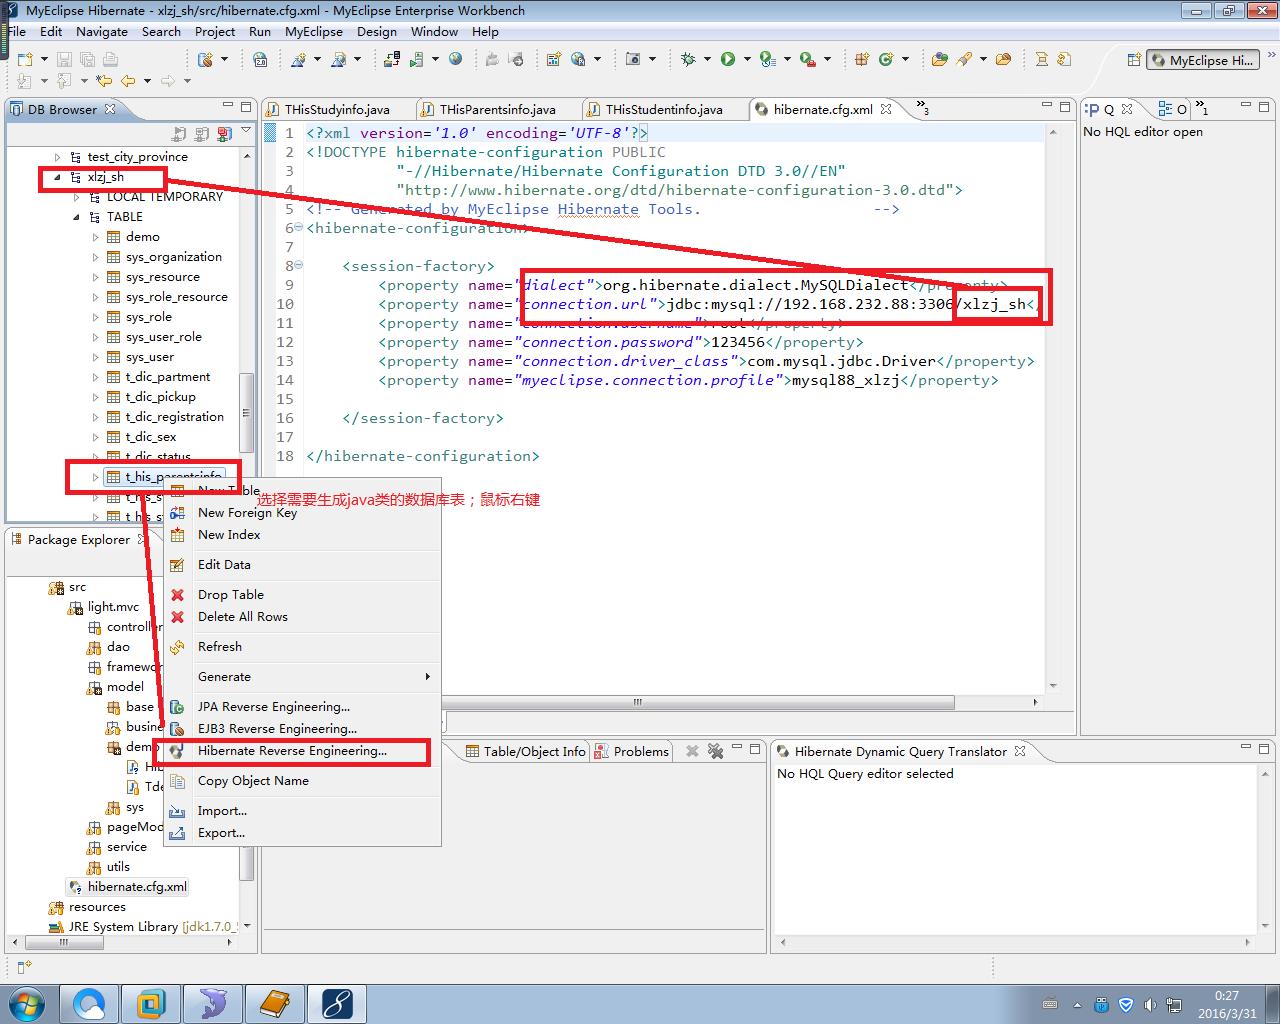Open Back history dropdown arrow
Image resolution: width=1280 pixels, height=1024 pixels.
click(x=147, y=80)
